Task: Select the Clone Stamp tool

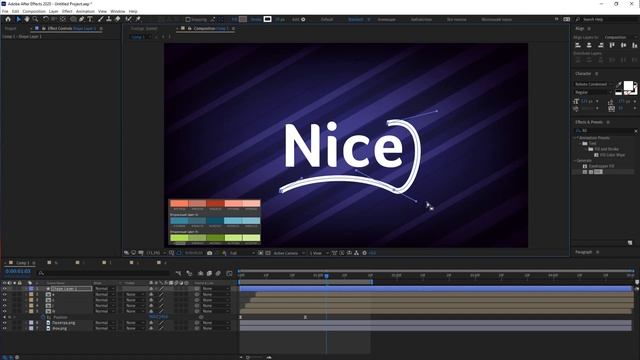Action: click(x=109, y=19)
